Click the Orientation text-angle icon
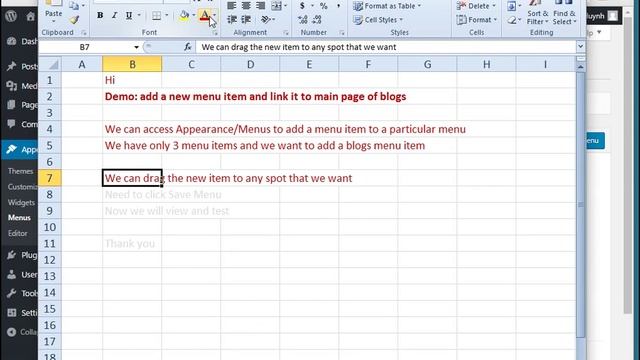640x360 pixels. pyautogui.click(x=266, y=20)
